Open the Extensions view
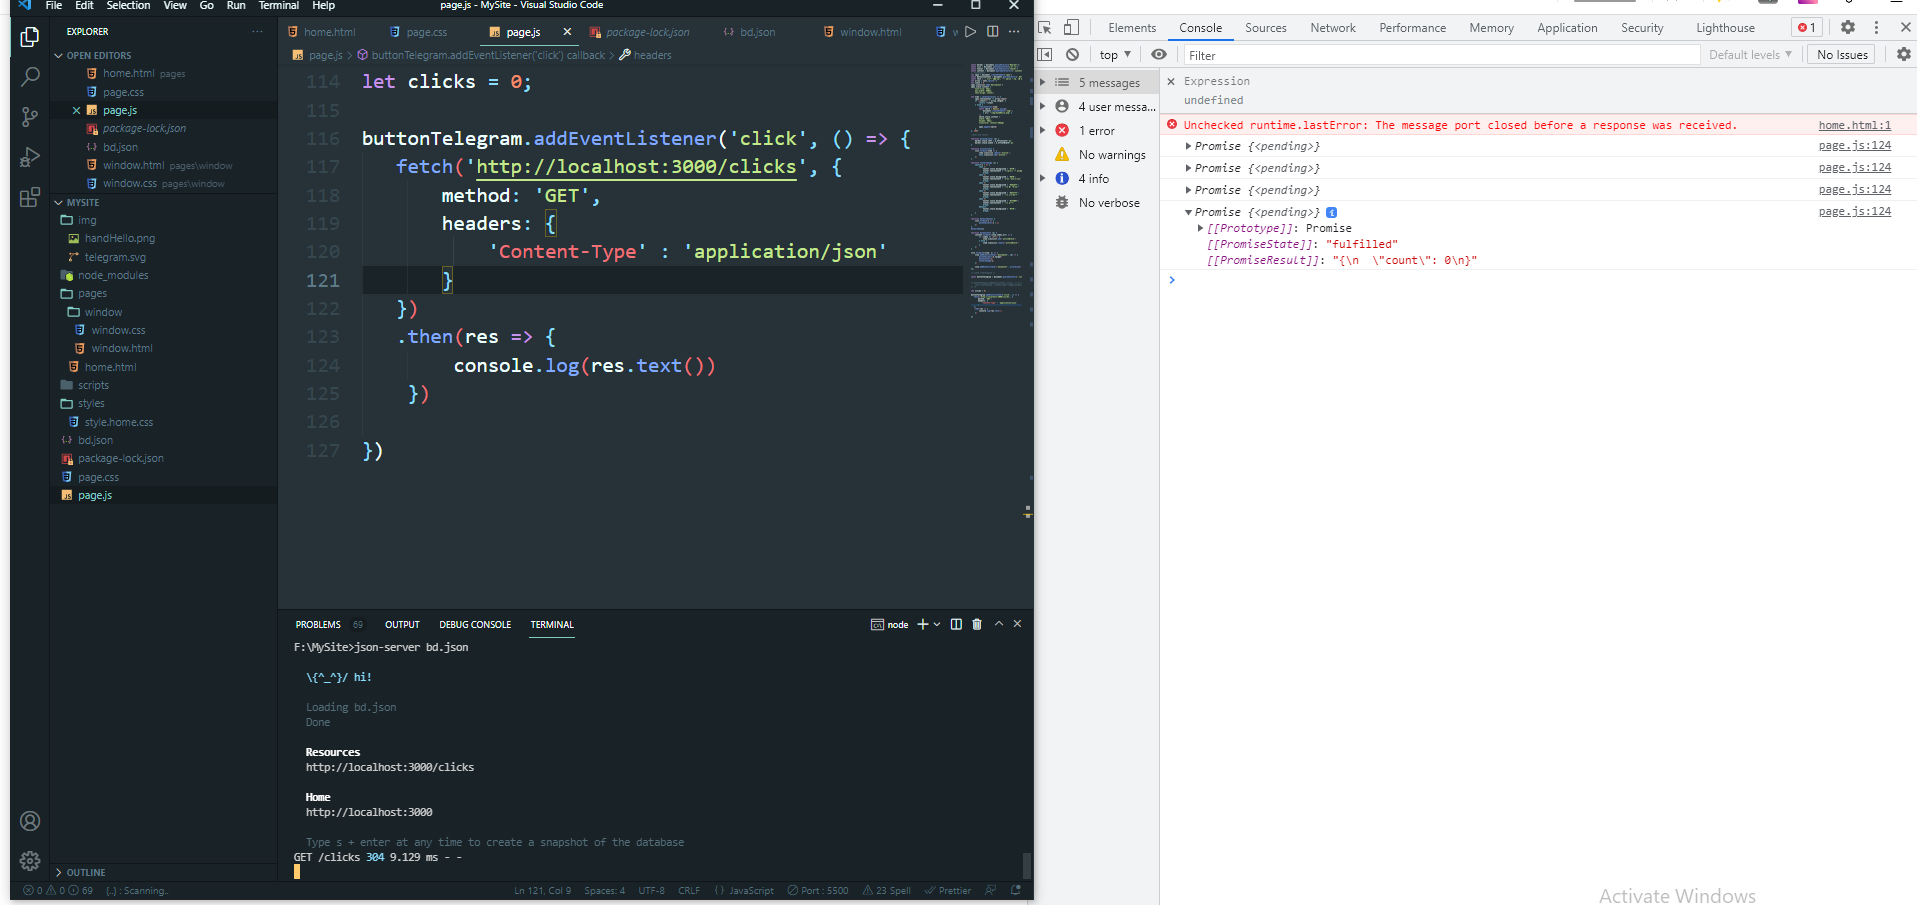Screen dimensions: 1917x905 click(30, 197)
